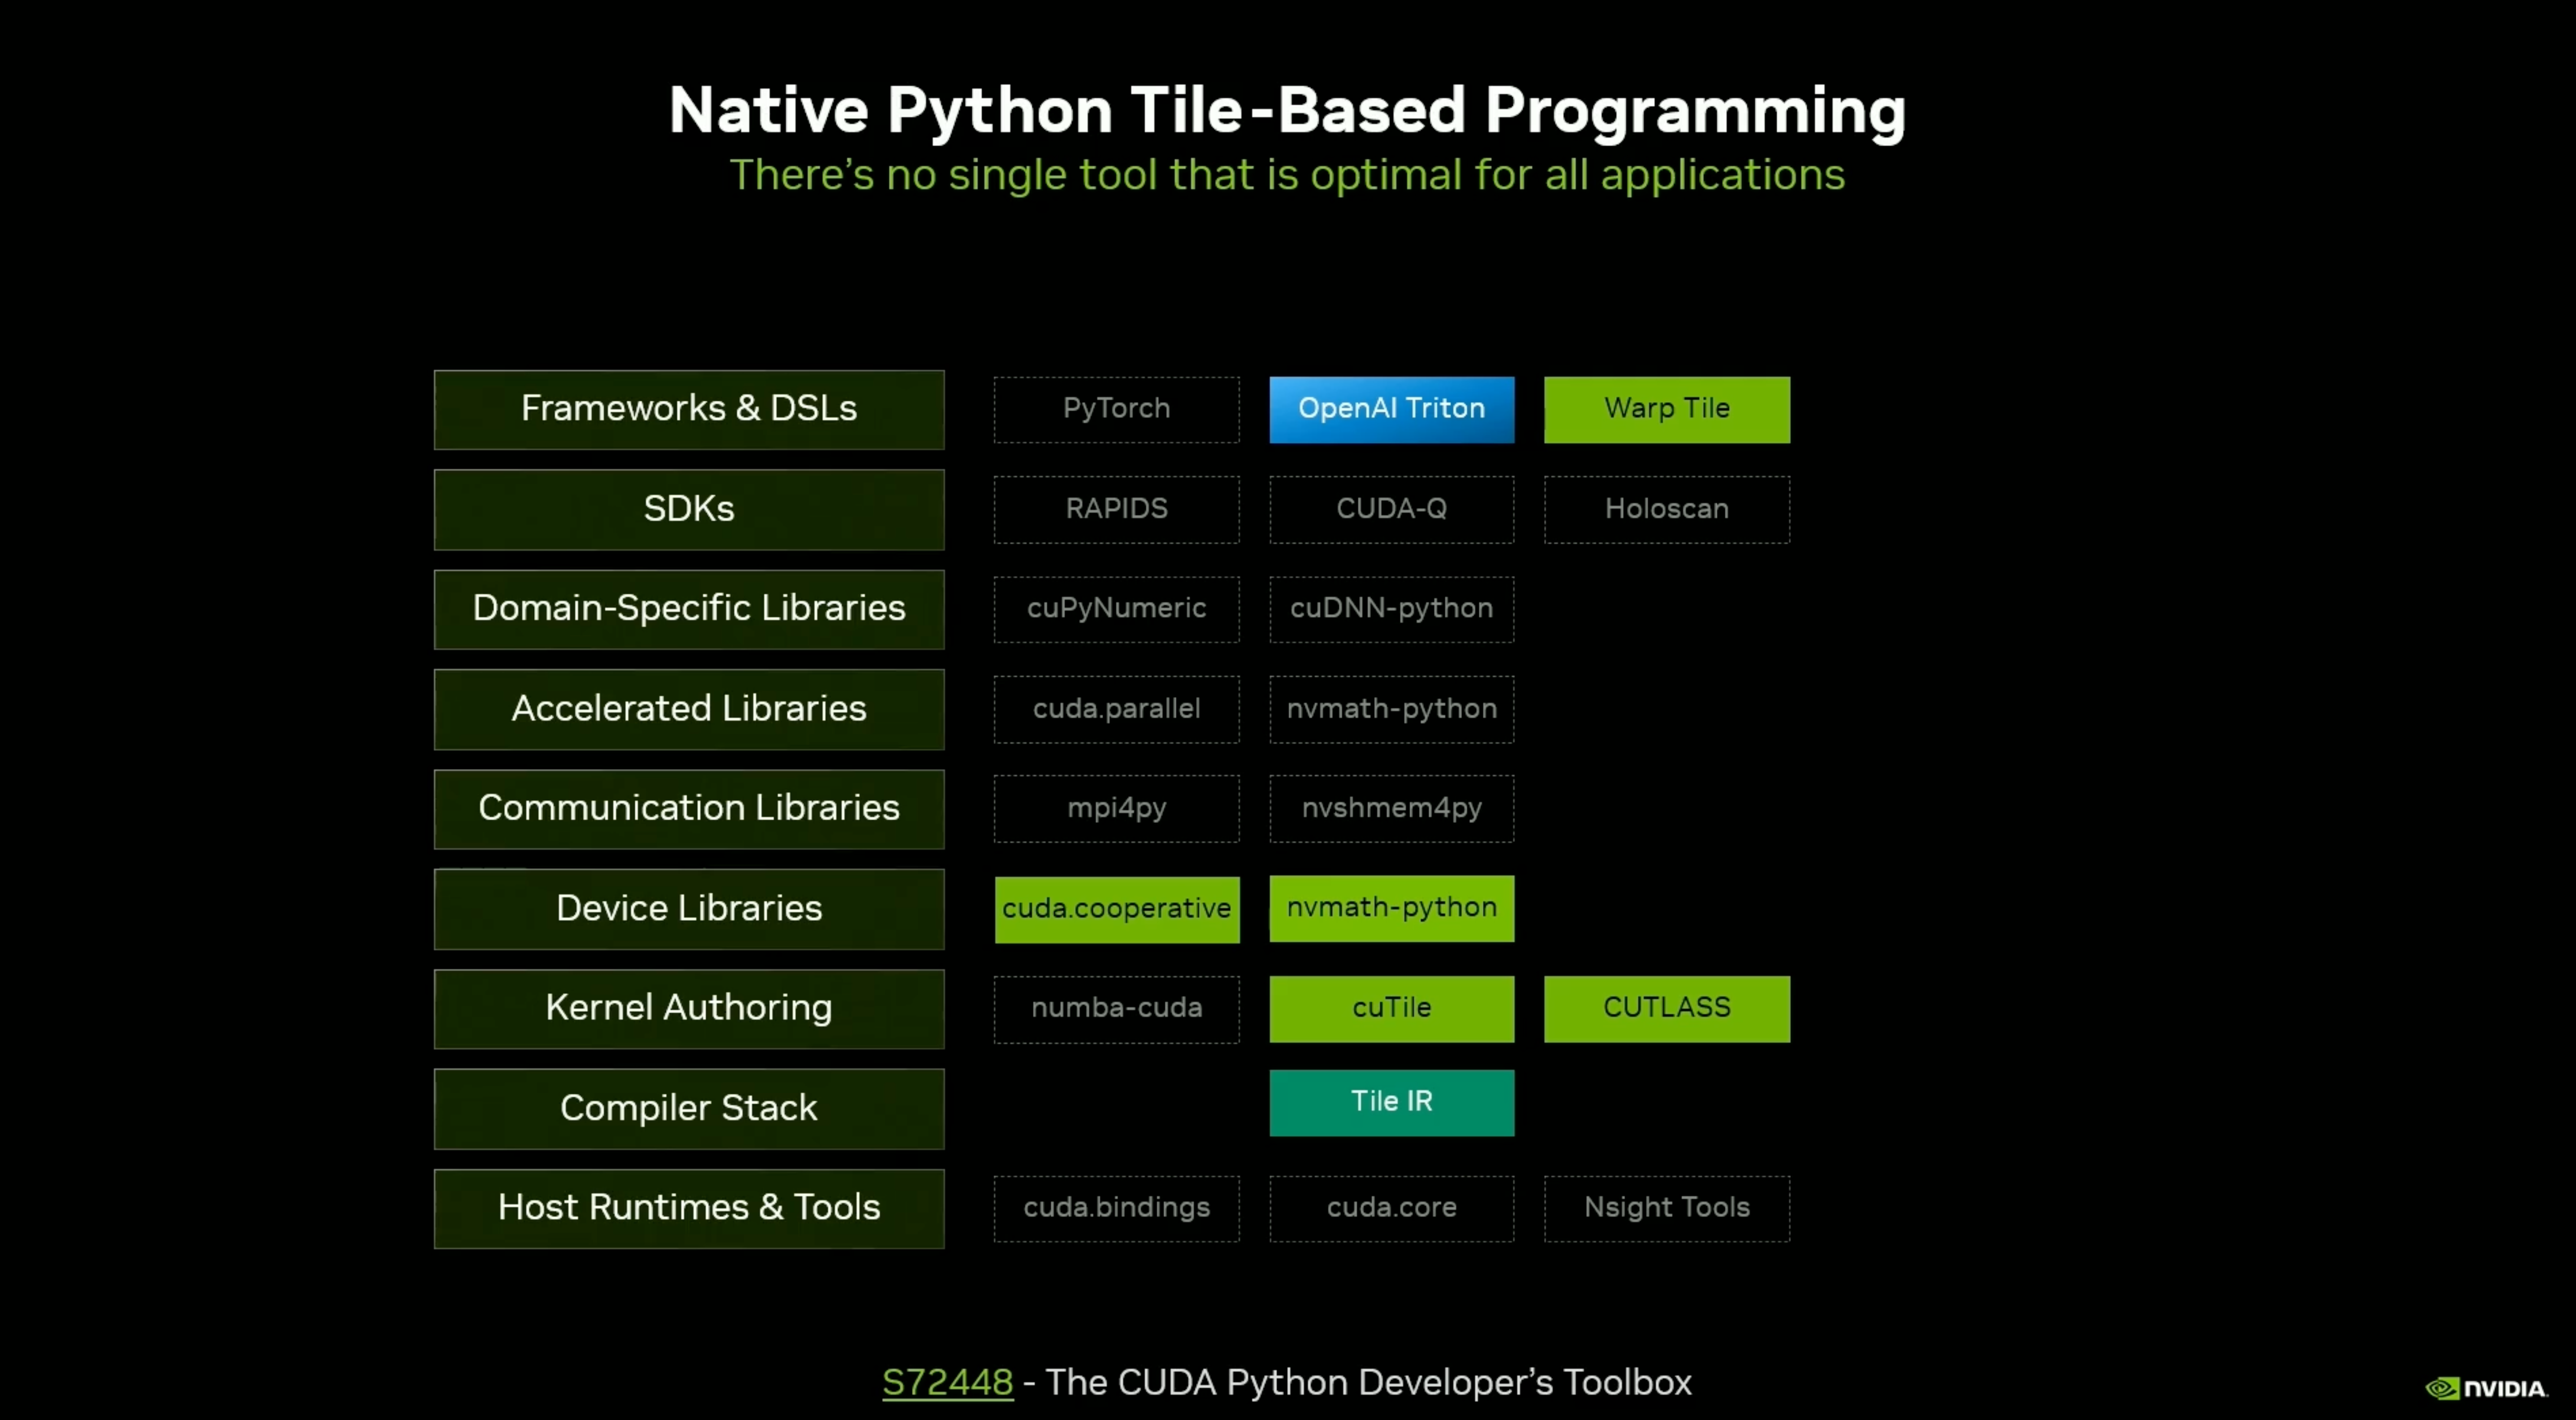Click the S72448 session link
Image resolution: width=2576 pixels, height=1420 pixels.
(947, 1382)
